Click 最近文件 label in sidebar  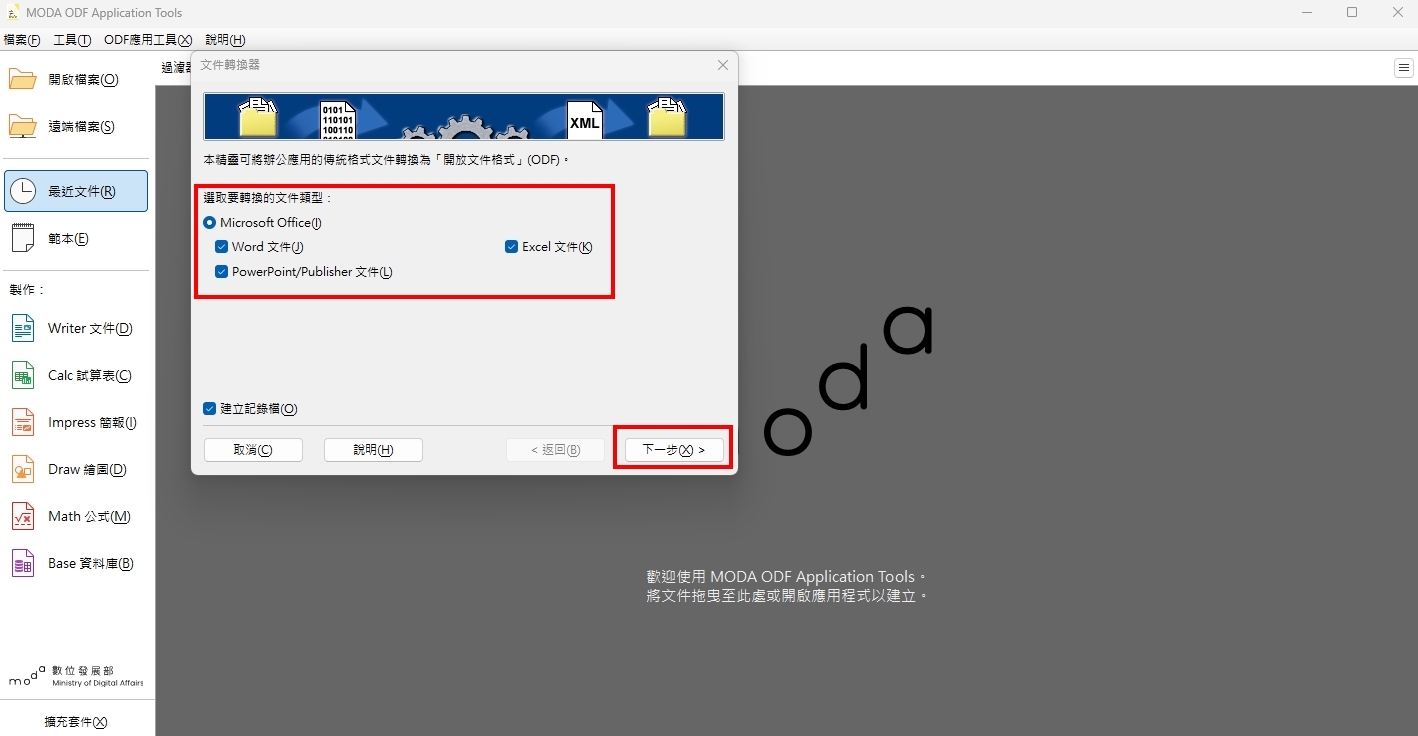82,192
